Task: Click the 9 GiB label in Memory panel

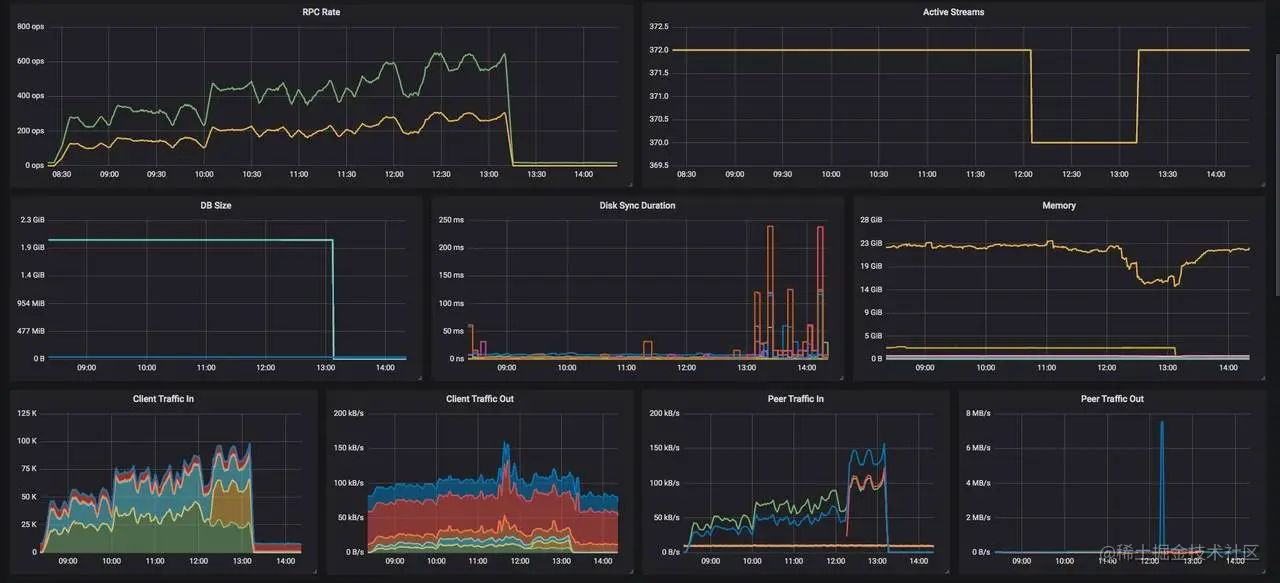Action: [x=872, y=312]
